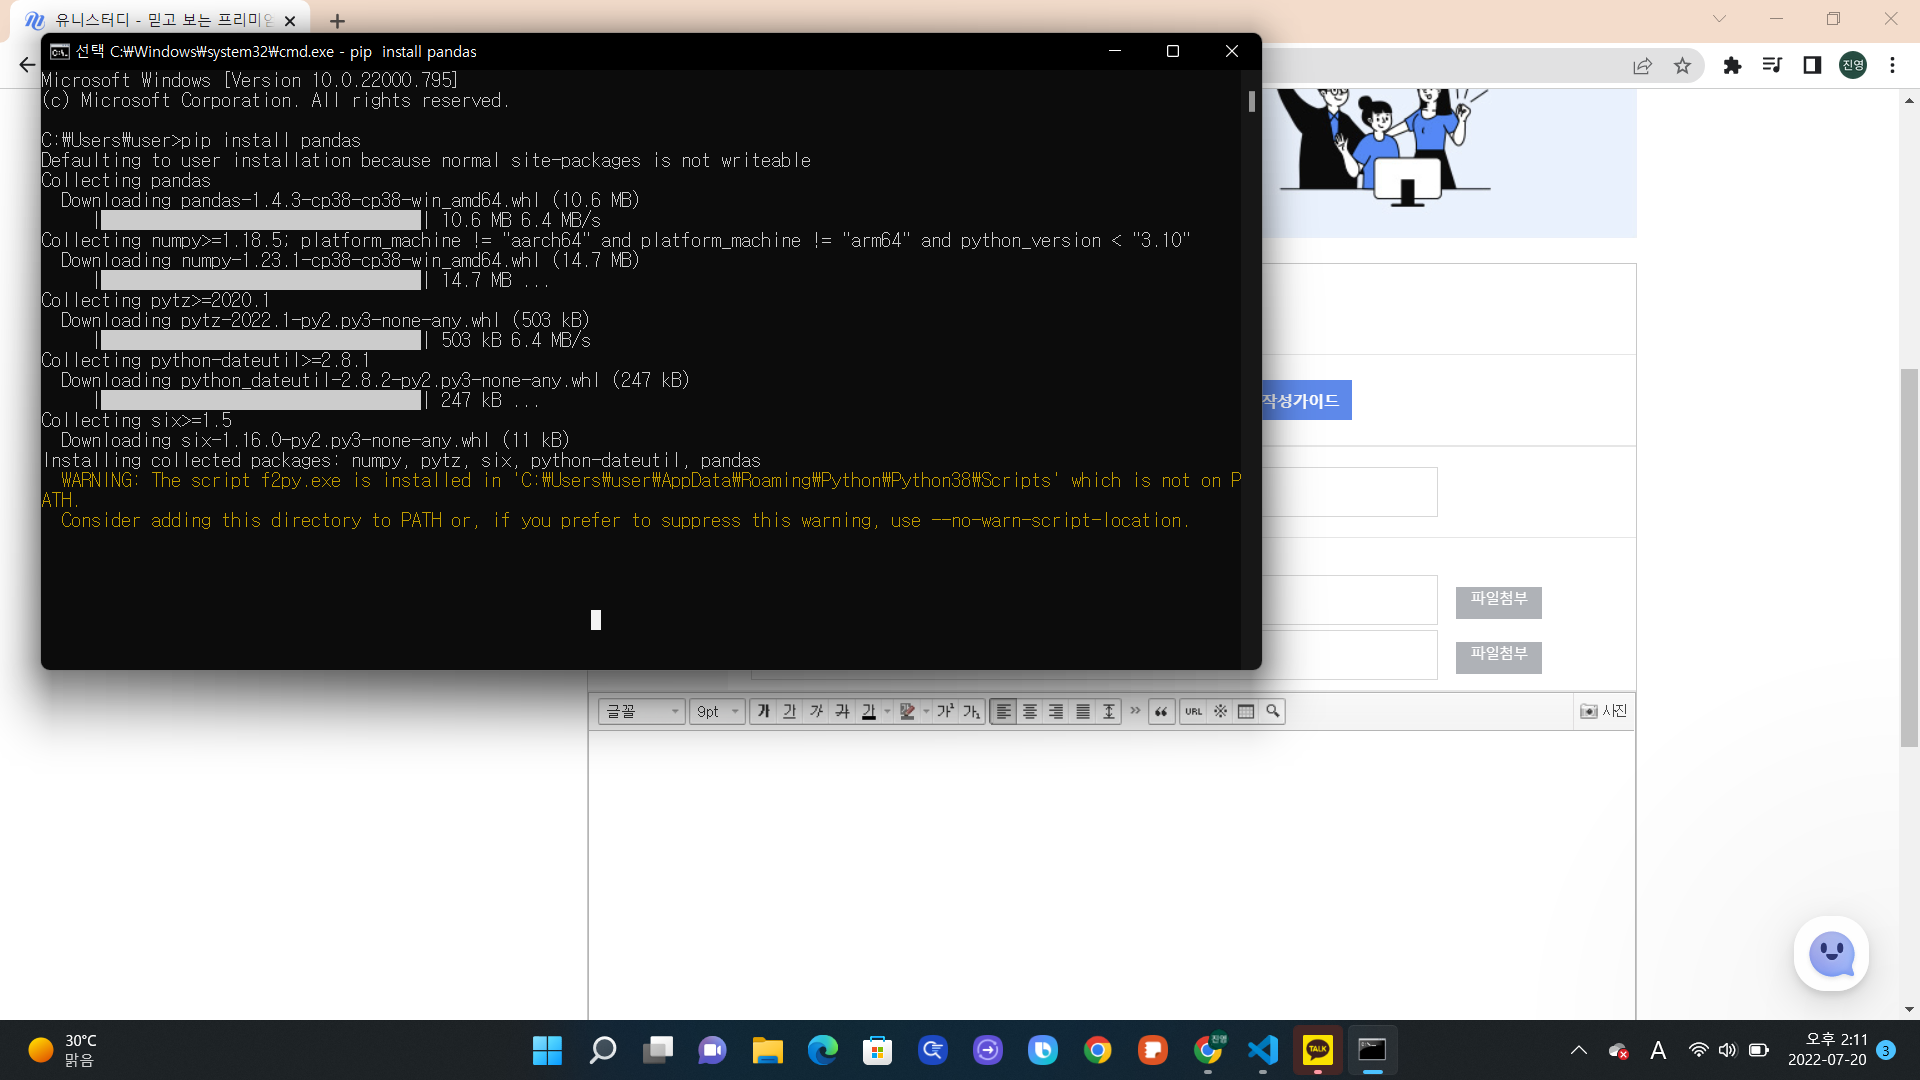Viewport: 1920px width, 1080px height.
Task: Insert a table in the editor
Action: 1246,711
